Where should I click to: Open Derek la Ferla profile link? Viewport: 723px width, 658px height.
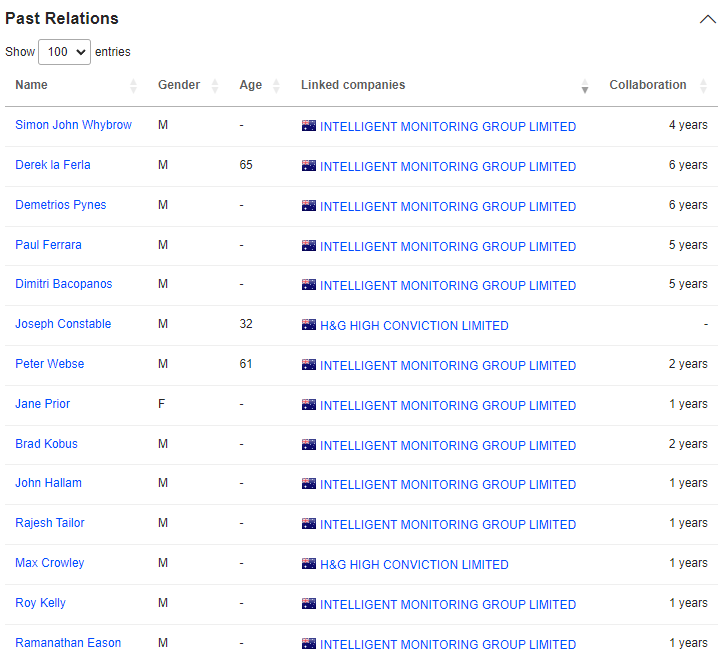point(53,165)
